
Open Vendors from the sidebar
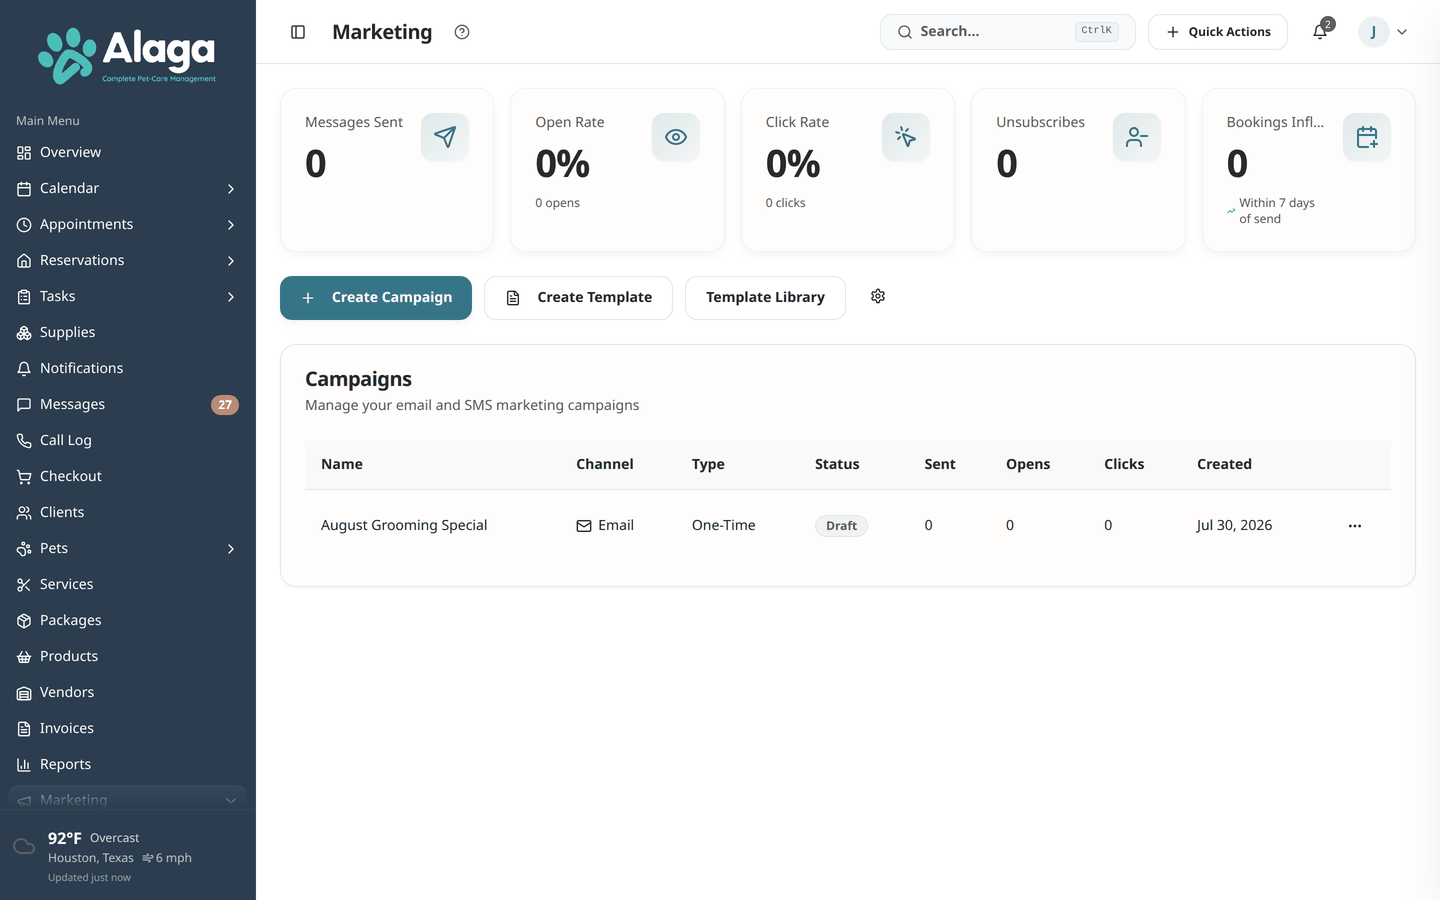(128, 693)
